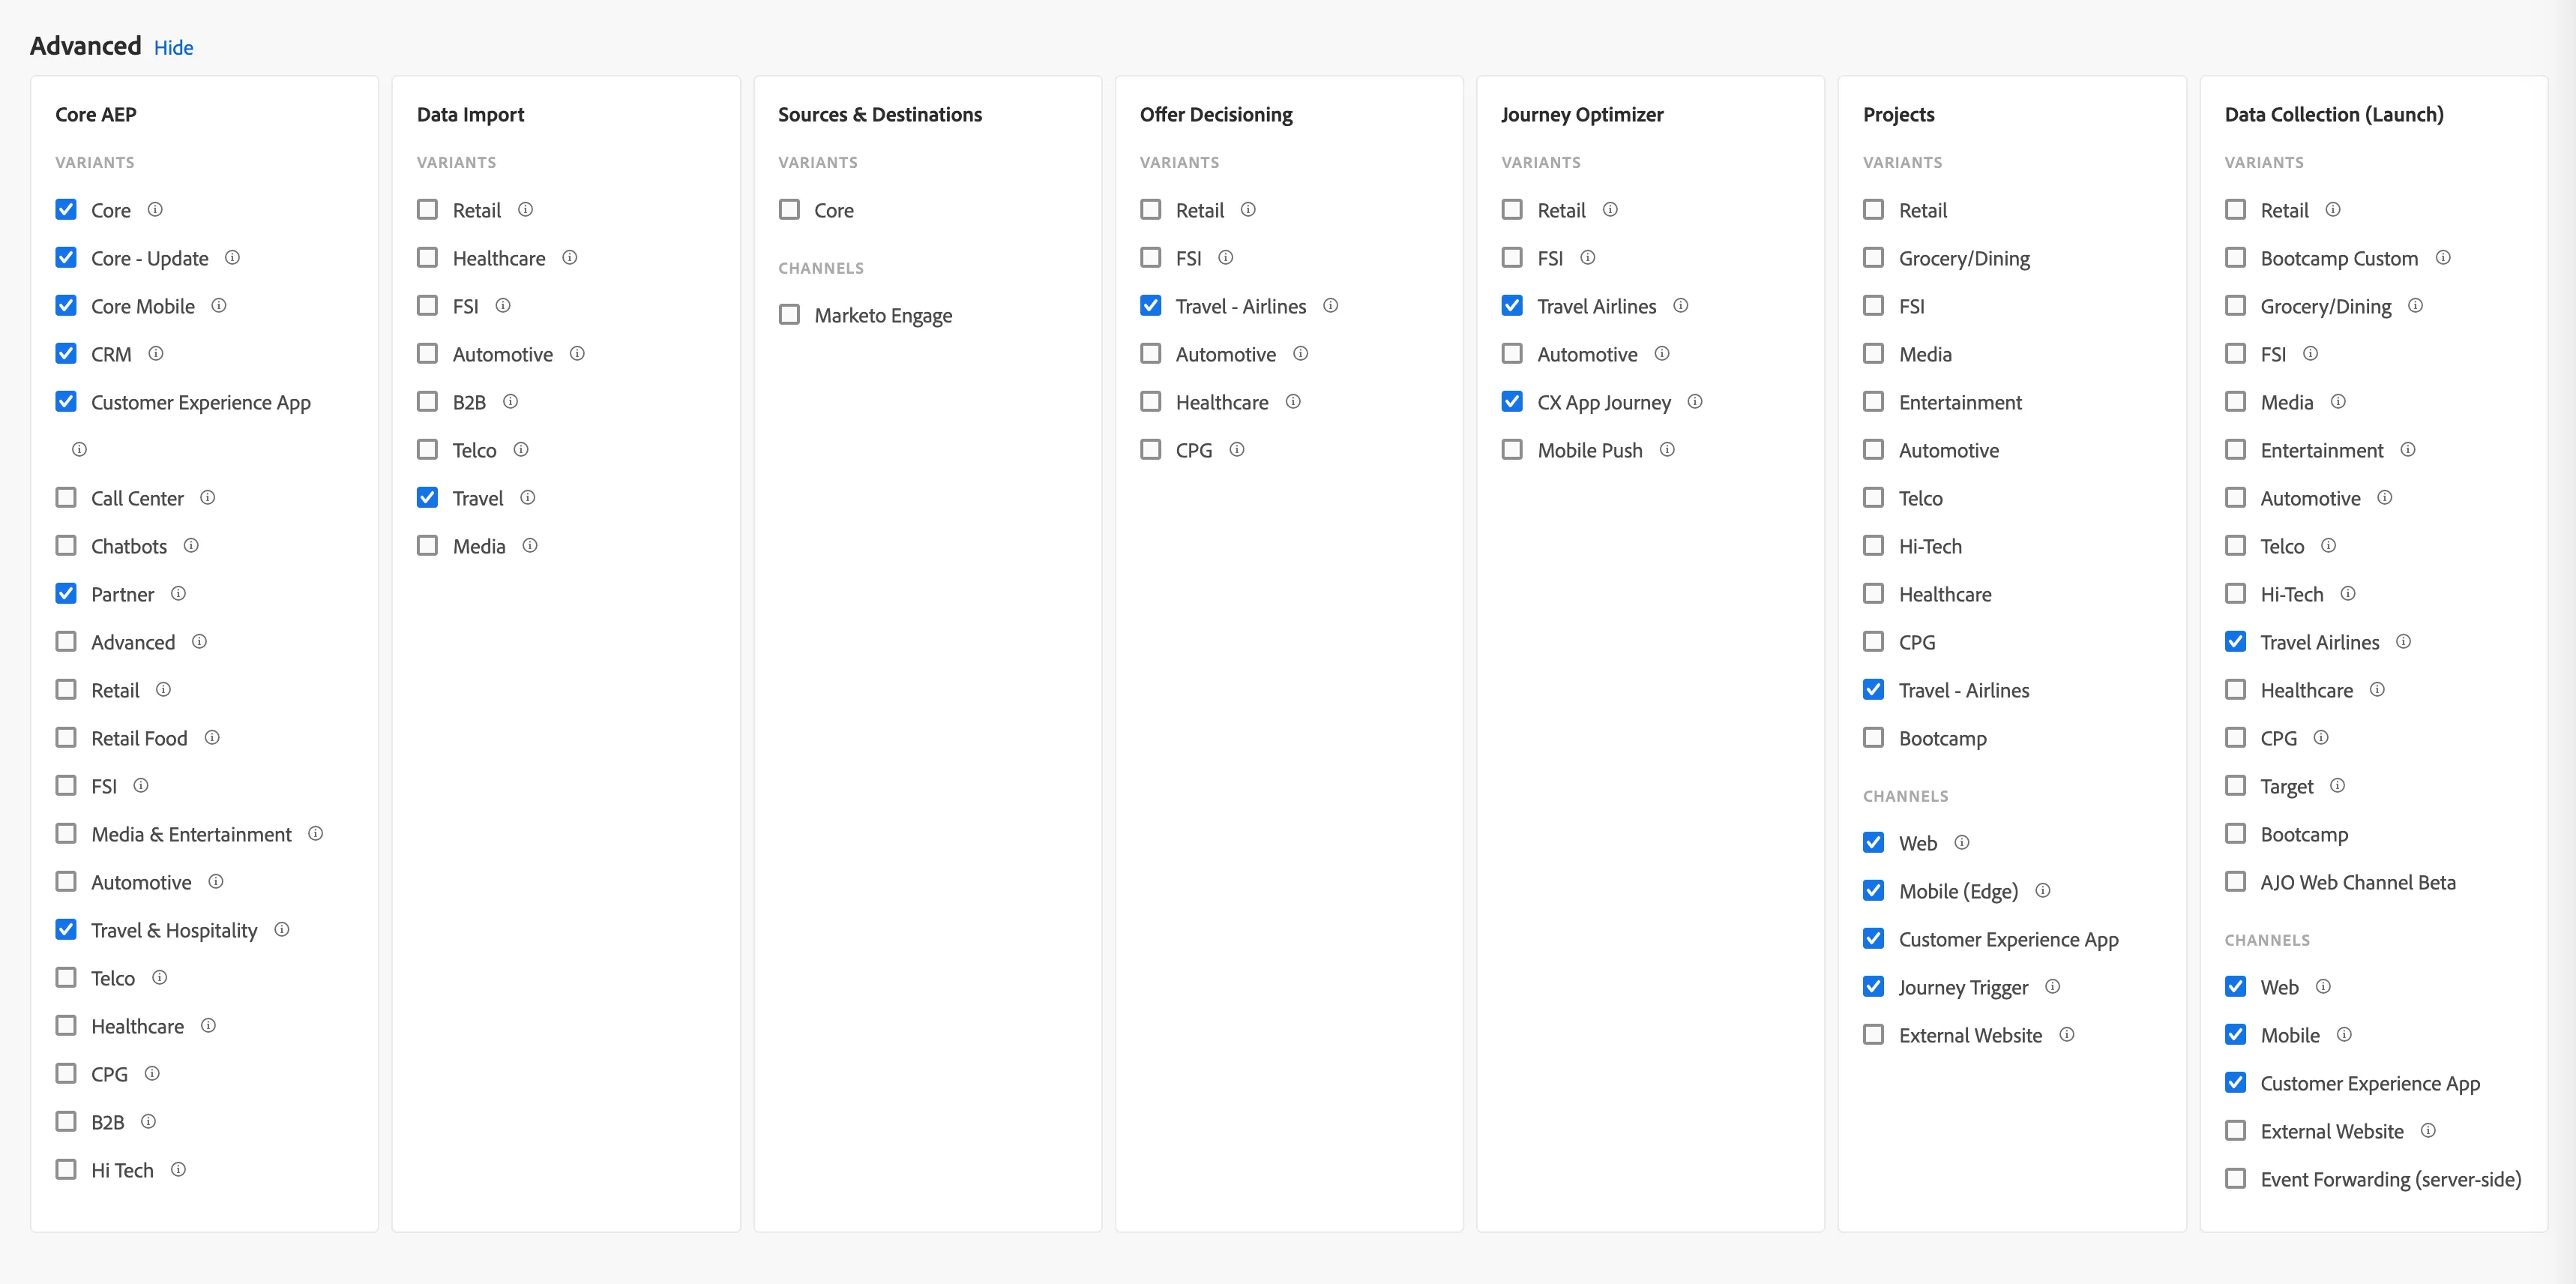Check Media checkbox in Data Import
The image size is (2576, 1284).
(x=427, y=545)
